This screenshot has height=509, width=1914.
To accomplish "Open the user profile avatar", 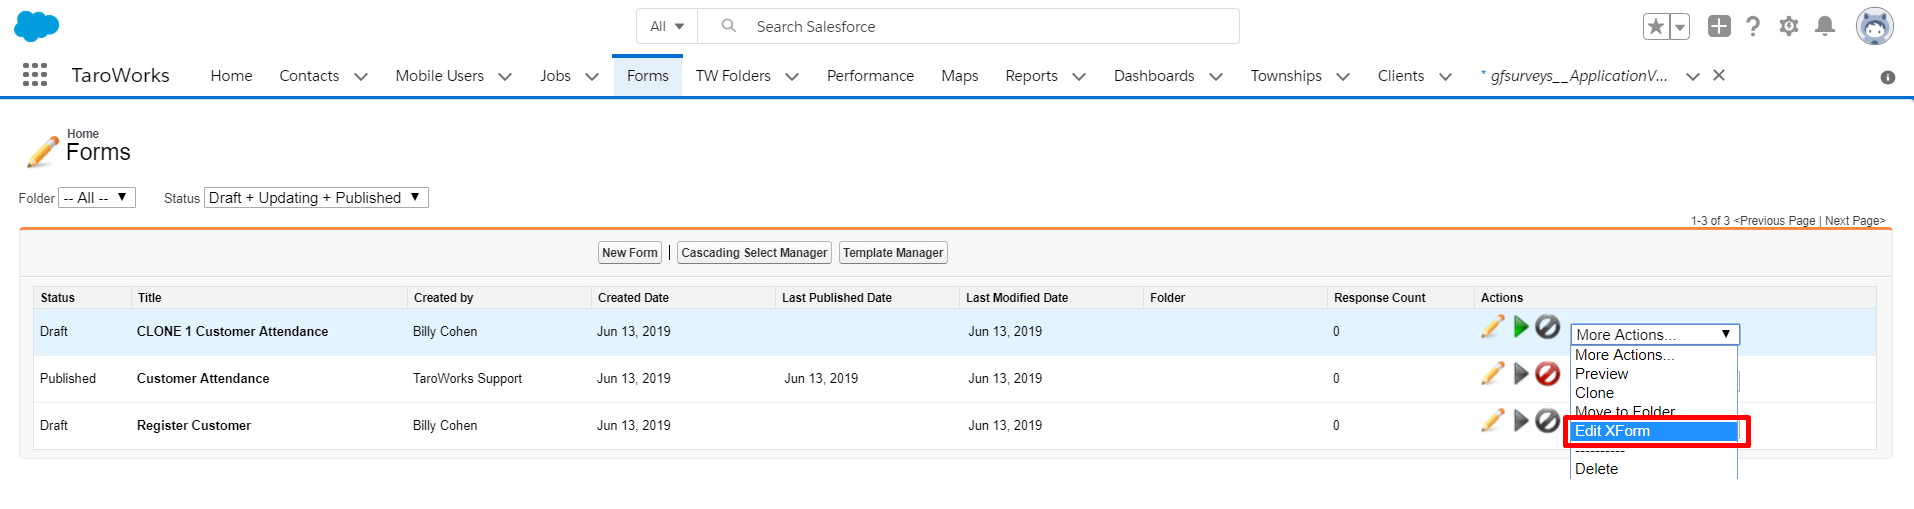I will 1875,26.
